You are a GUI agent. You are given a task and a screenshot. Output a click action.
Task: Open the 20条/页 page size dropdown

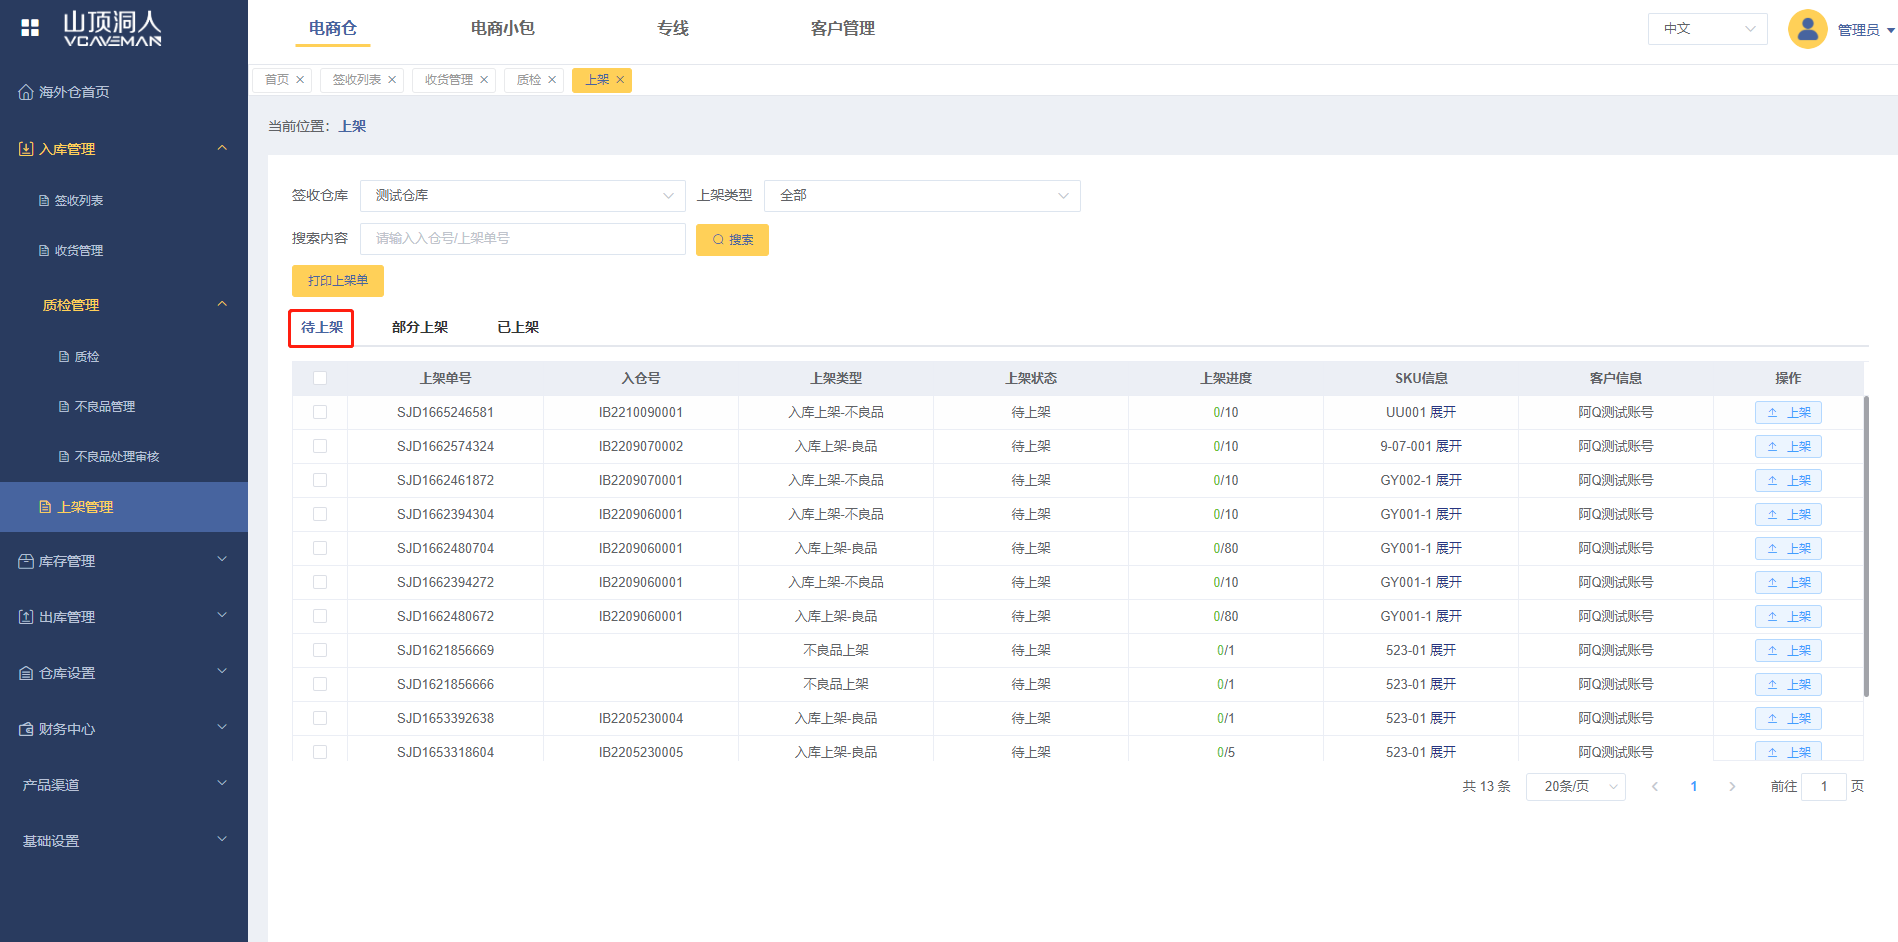(1575, 786)
